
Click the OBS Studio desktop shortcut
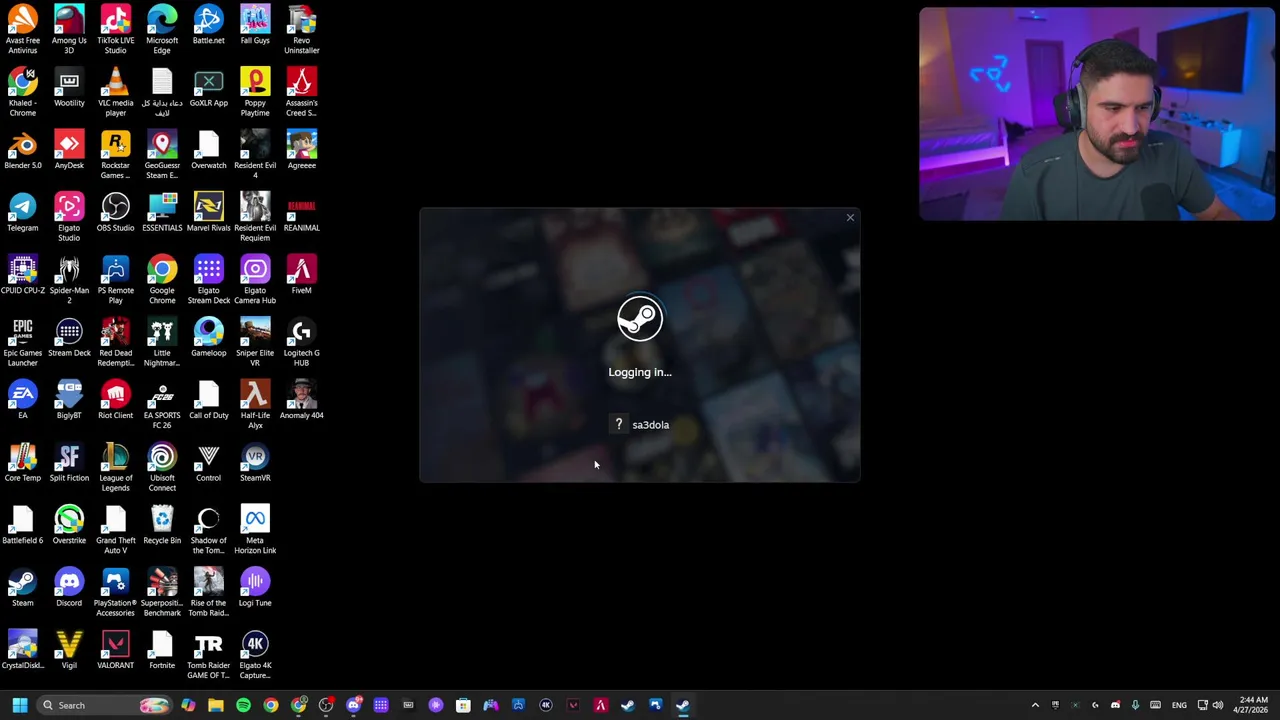coord(115,212)
